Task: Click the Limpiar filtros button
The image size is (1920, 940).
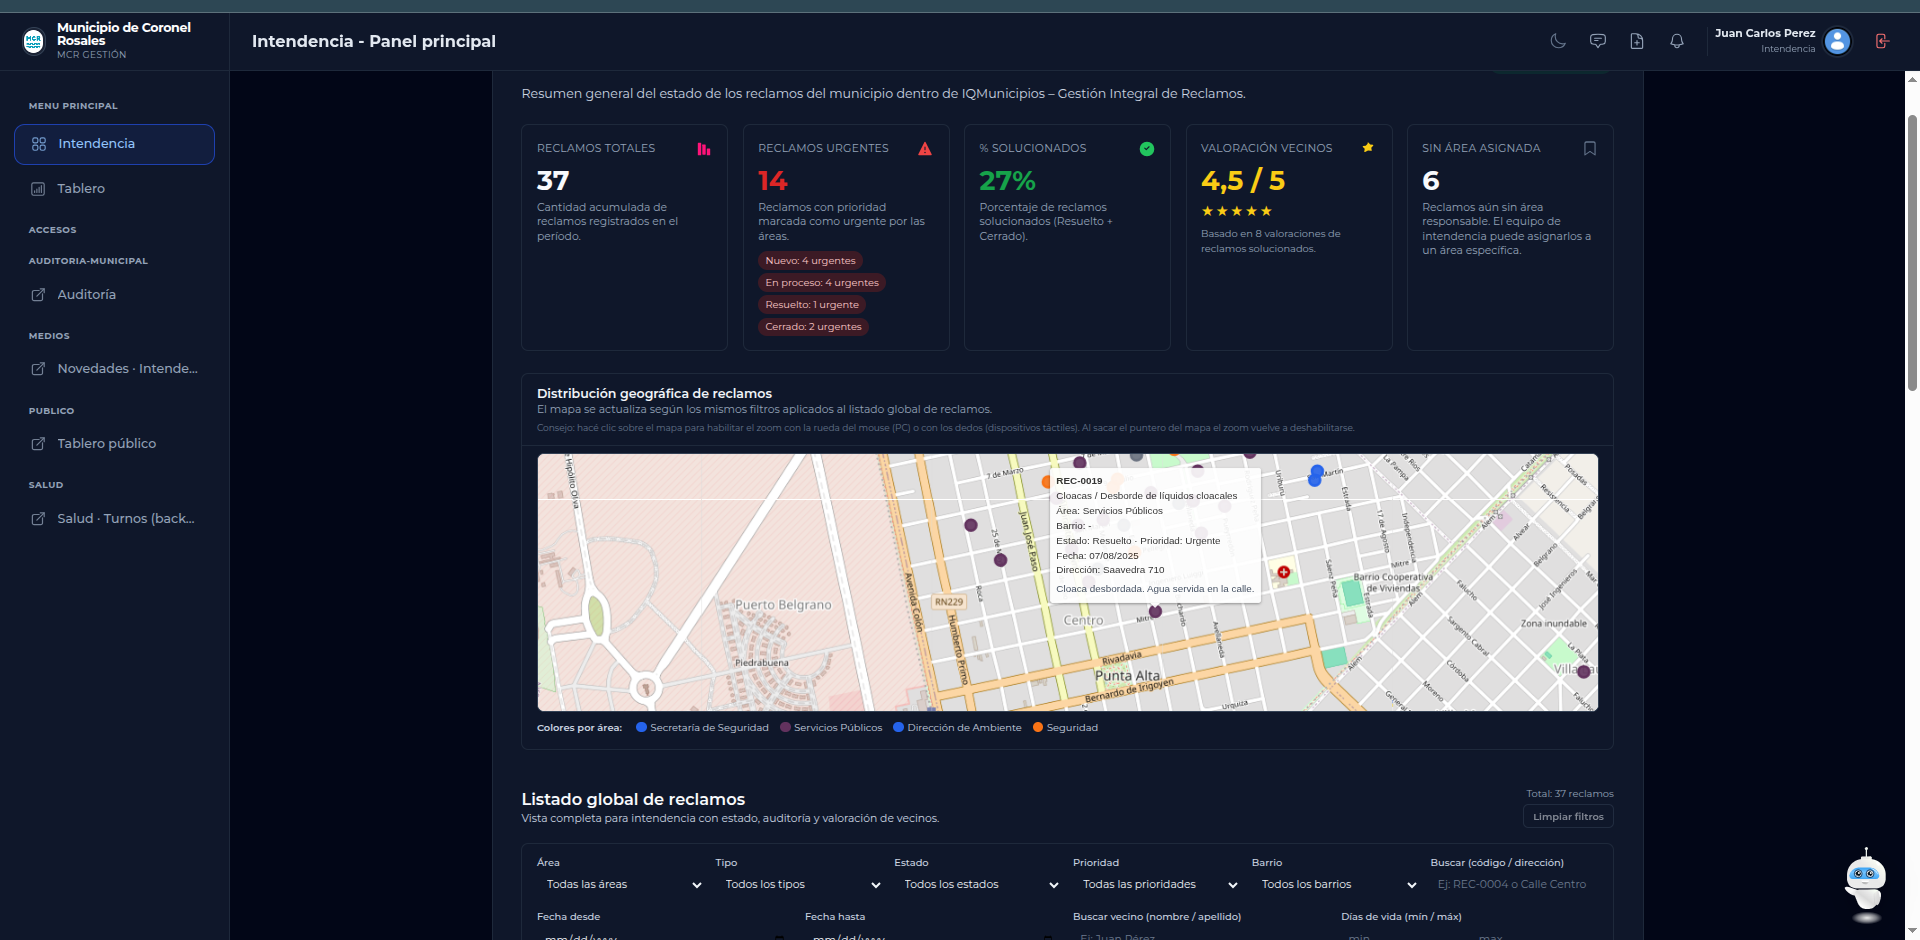Action: (1566, 816)
